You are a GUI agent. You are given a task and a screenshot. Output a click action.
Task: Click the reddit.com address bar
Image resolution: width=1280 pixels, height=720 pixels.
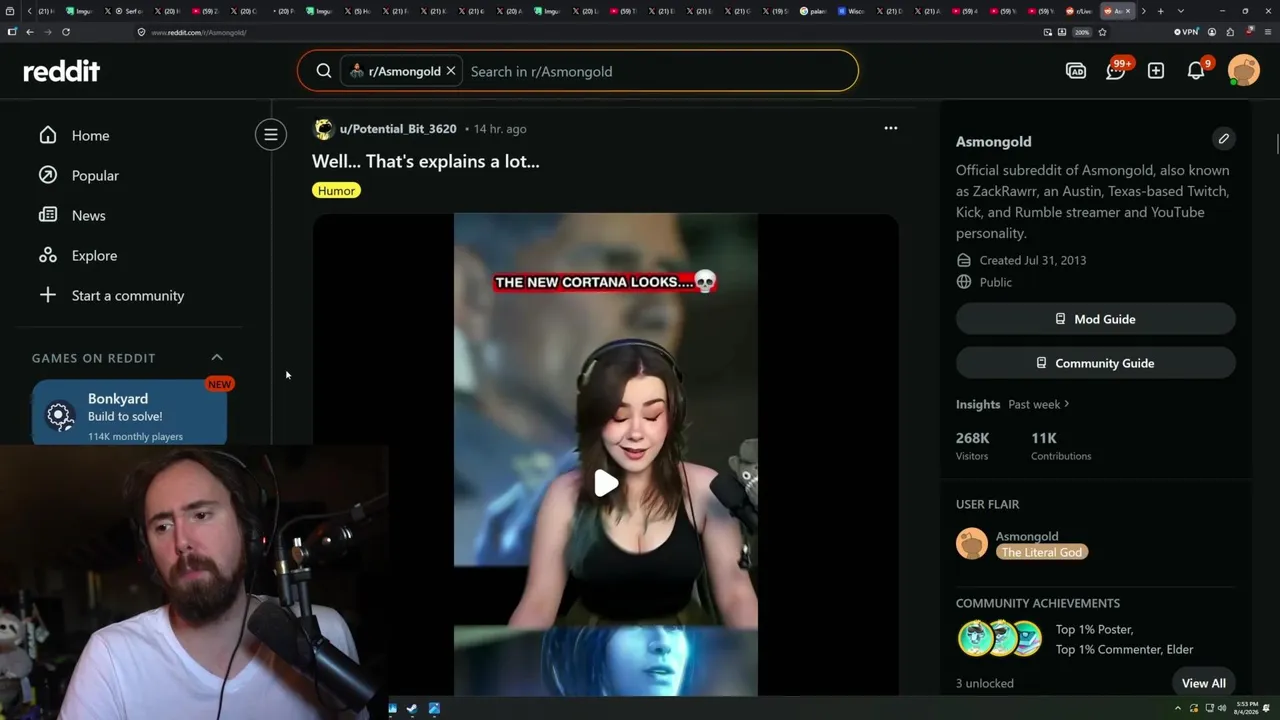pyautogui.click(x=590, y=32)
